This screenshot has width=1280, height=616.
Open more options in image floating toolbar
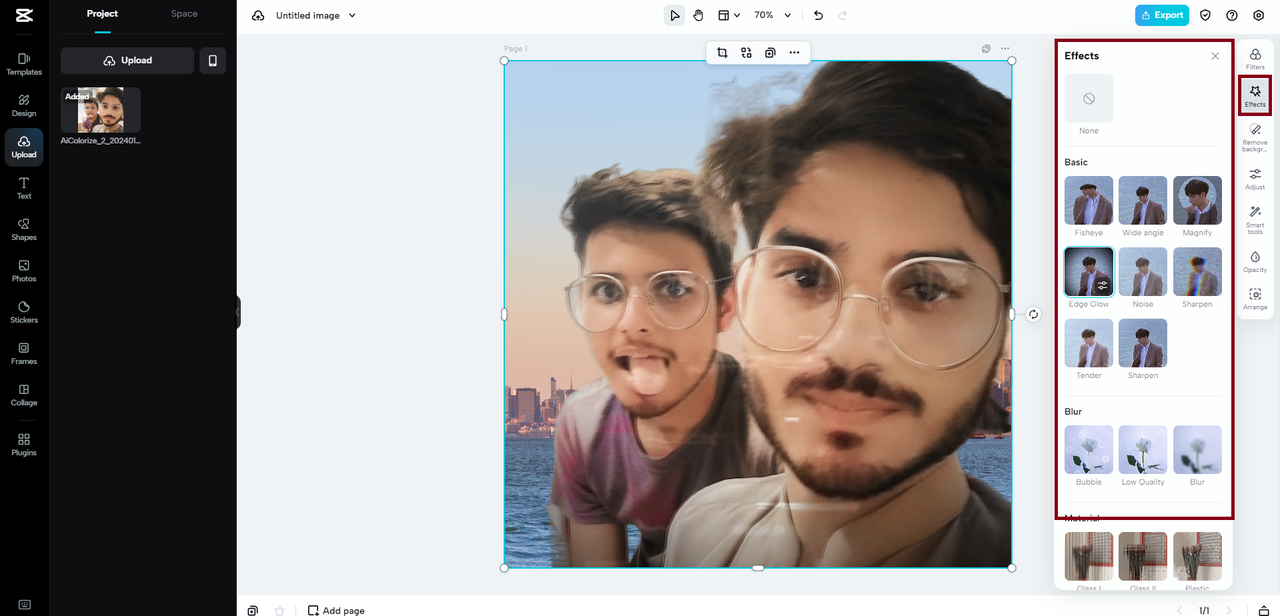[x=794, y=52]
